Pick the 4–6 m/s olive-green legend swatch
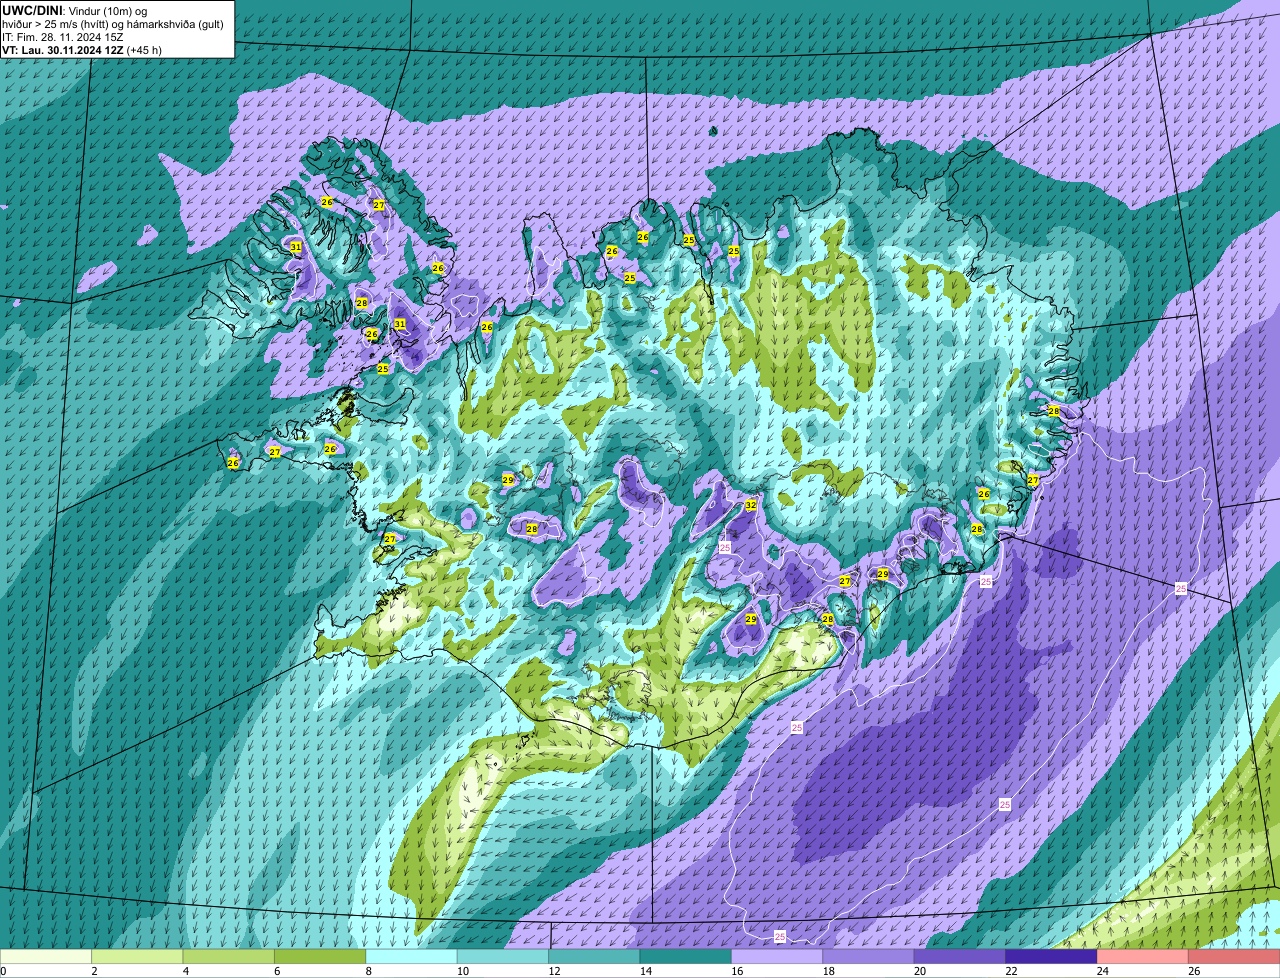This screenshot has width=1280, height=978. pos(229,956)
